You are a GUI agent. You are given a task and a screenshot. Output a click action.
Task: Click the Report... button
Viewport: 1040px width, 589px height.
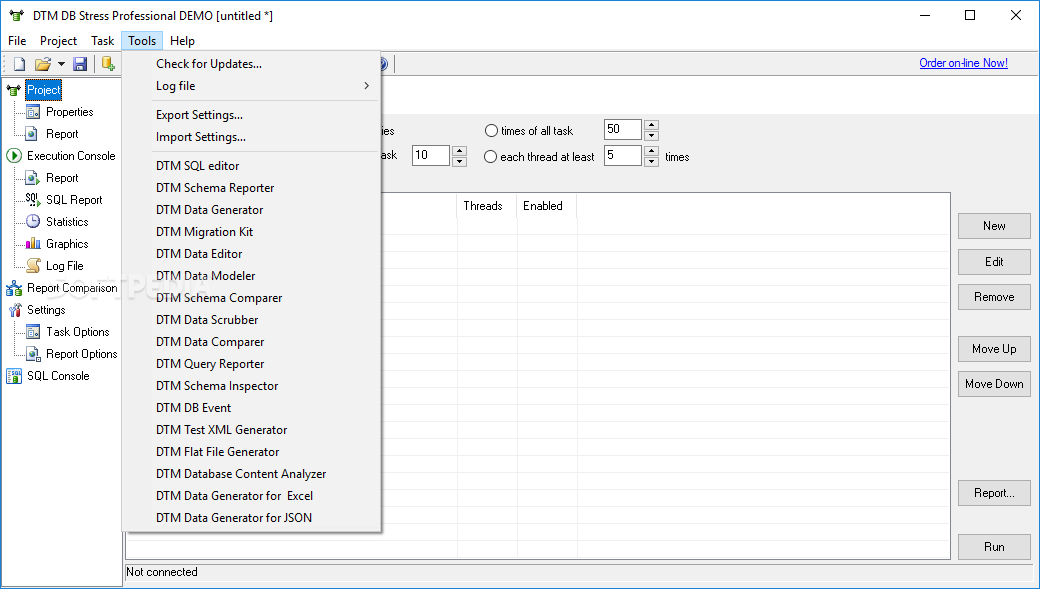(x=994, y=493)
